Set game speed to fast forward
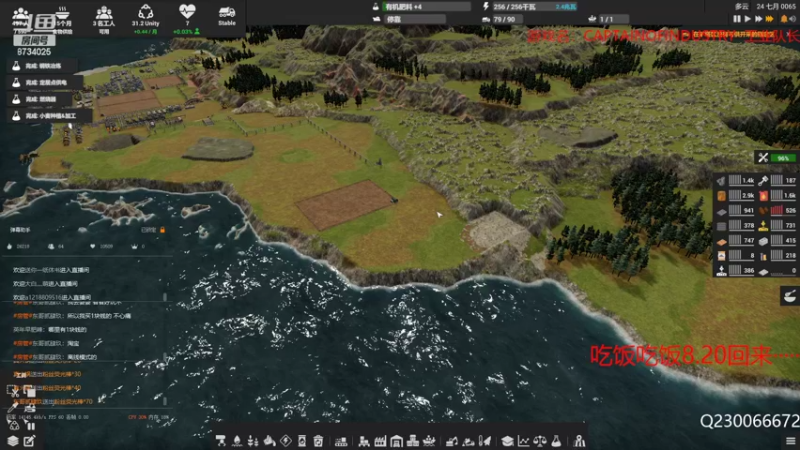 click(x=758, y=19)
